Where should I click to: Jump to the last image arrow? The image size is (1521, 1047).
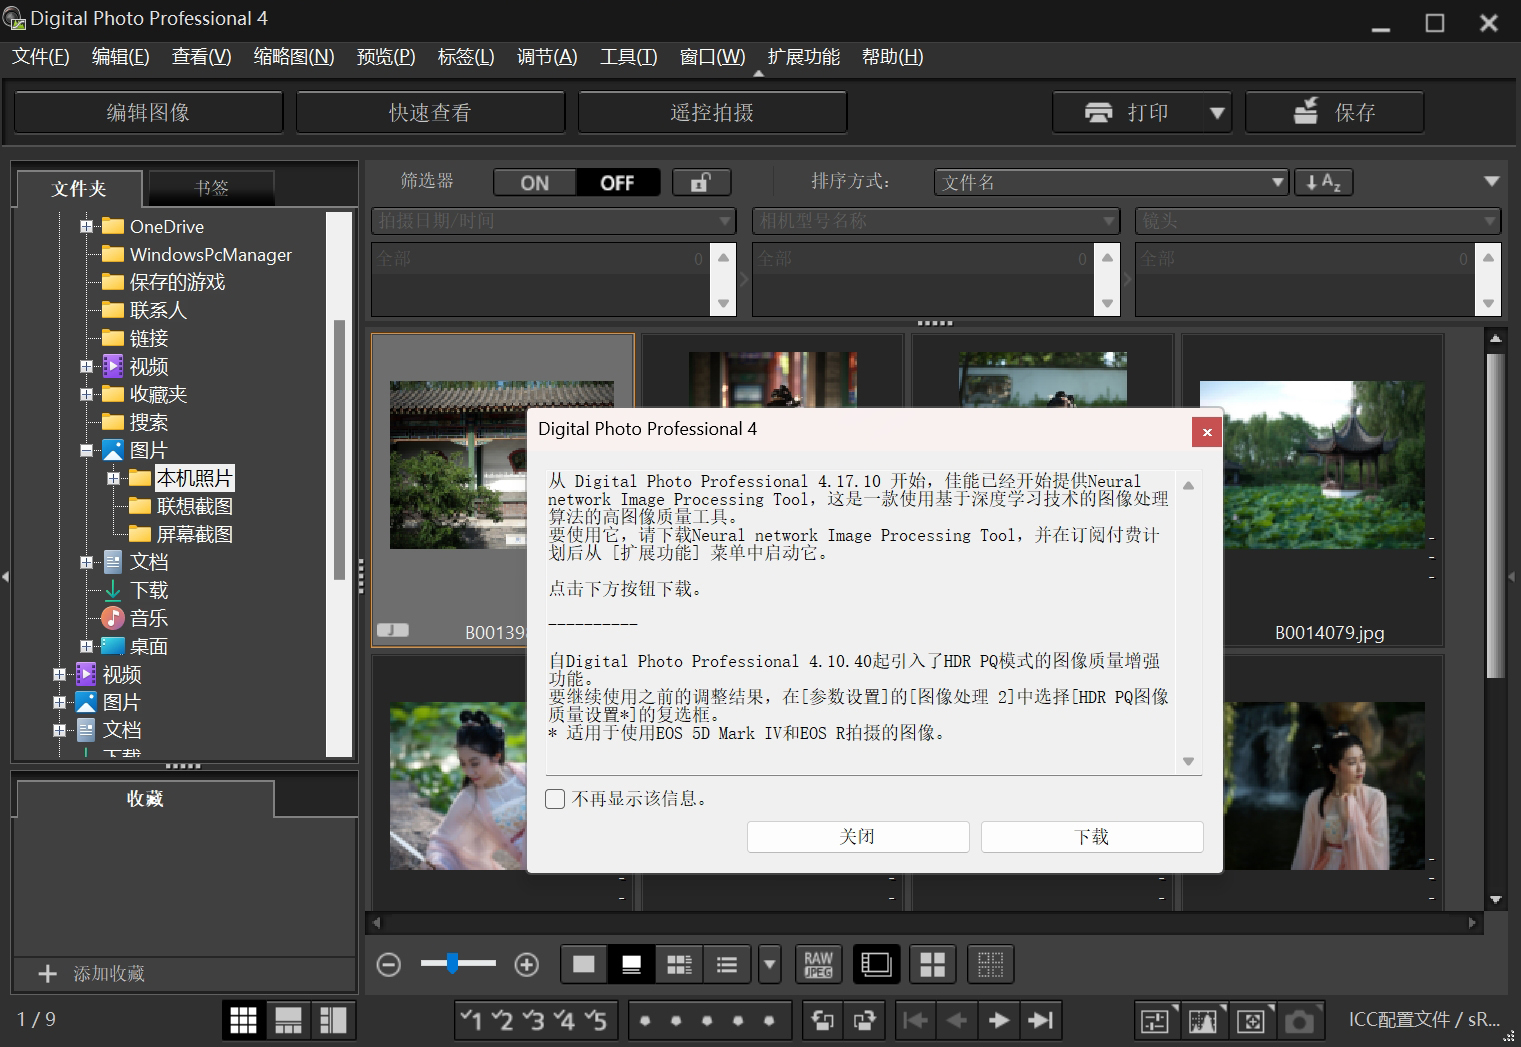click(1041, 1020)
